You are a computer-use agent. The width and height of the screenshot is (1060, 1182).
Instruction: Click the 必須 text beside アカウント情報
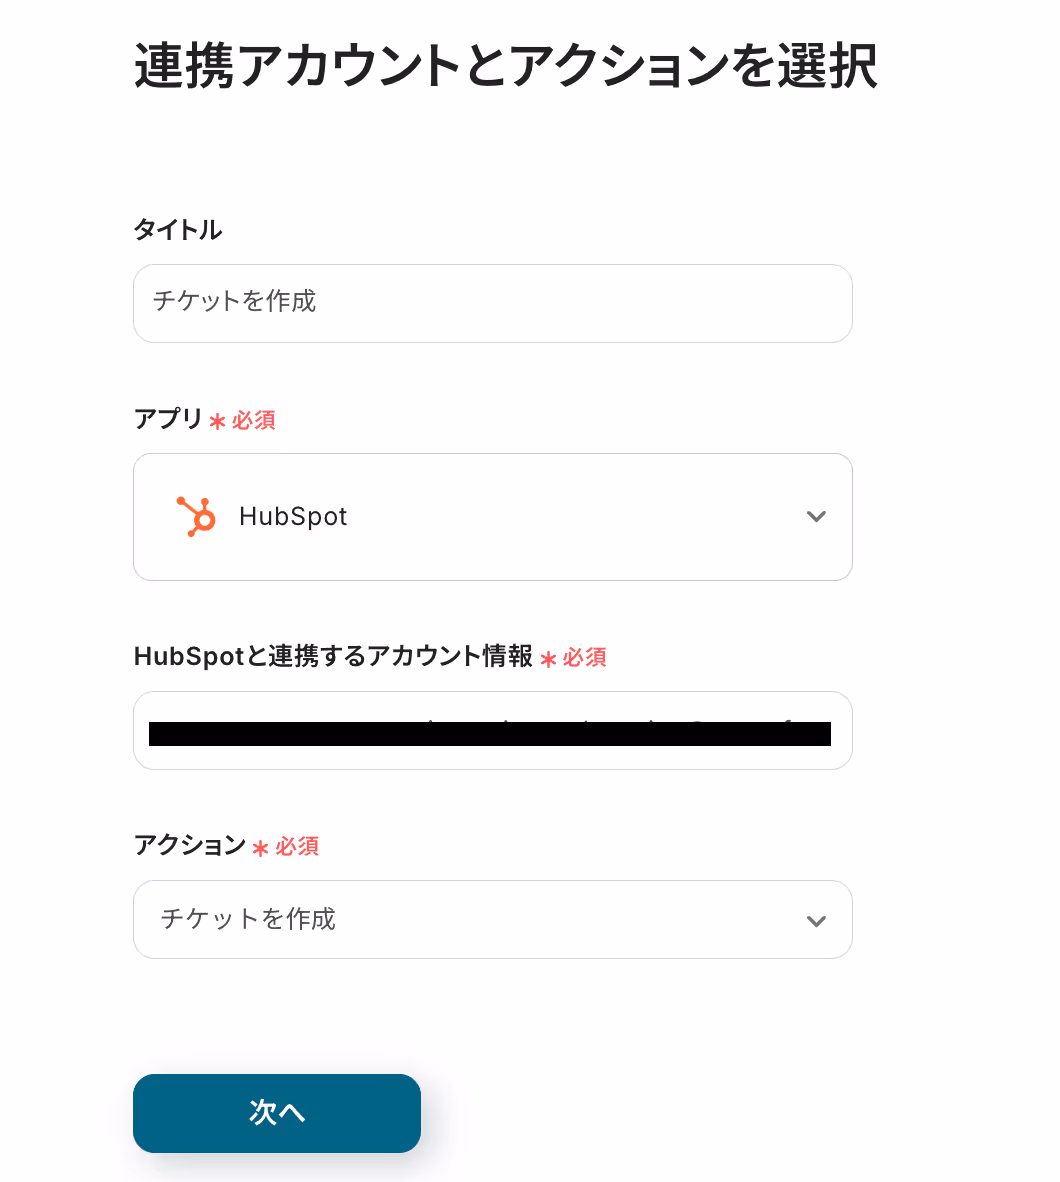click(x=584, y=657)
